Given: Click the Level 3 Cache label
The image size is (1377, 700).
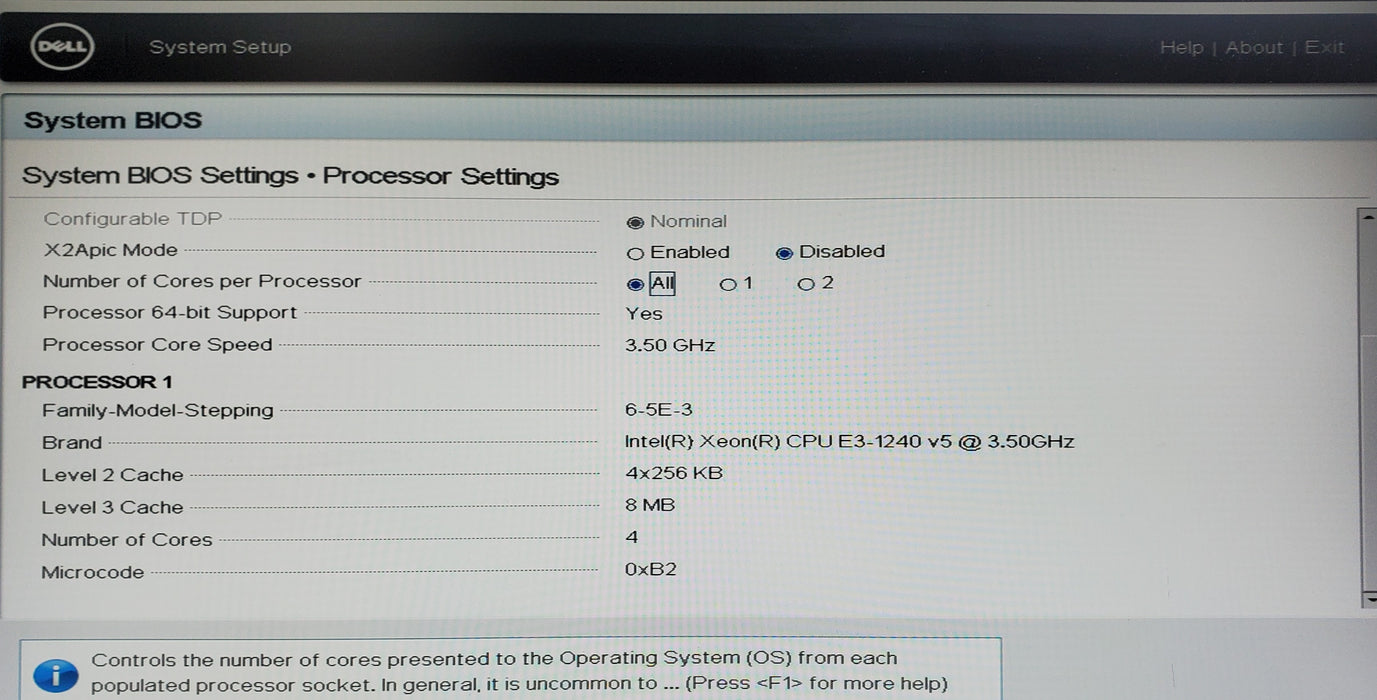Looking at the screenshot, I should [113, 507].
